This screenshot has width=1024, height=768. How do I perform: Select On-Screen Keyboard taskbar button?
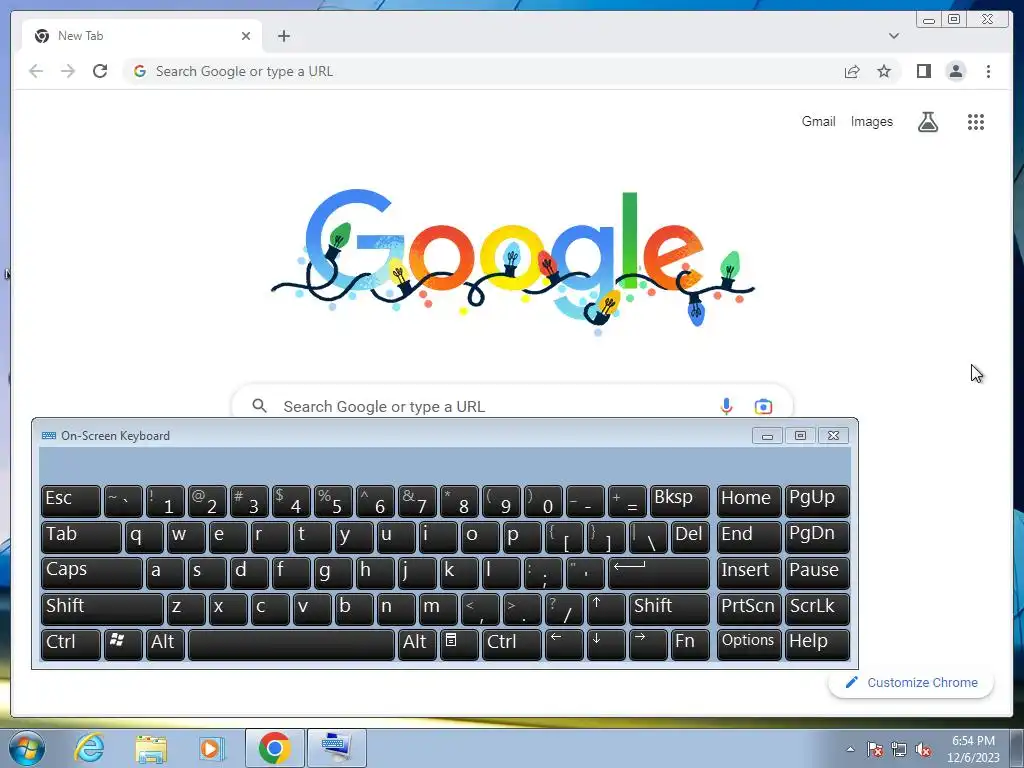point(336,748)
